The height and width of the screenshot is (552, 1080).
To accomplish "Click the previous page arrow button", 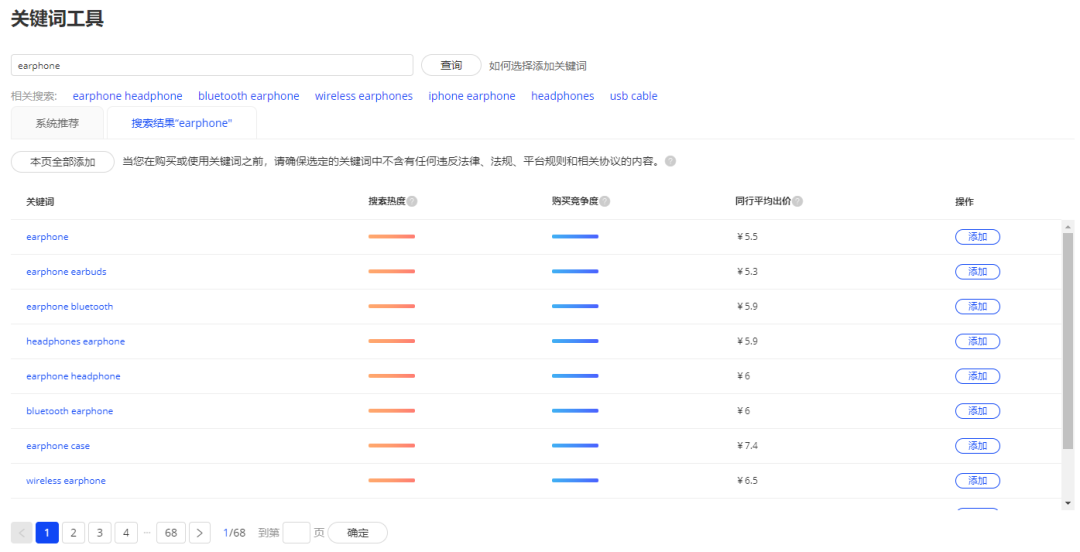I will tap(21, 533).
